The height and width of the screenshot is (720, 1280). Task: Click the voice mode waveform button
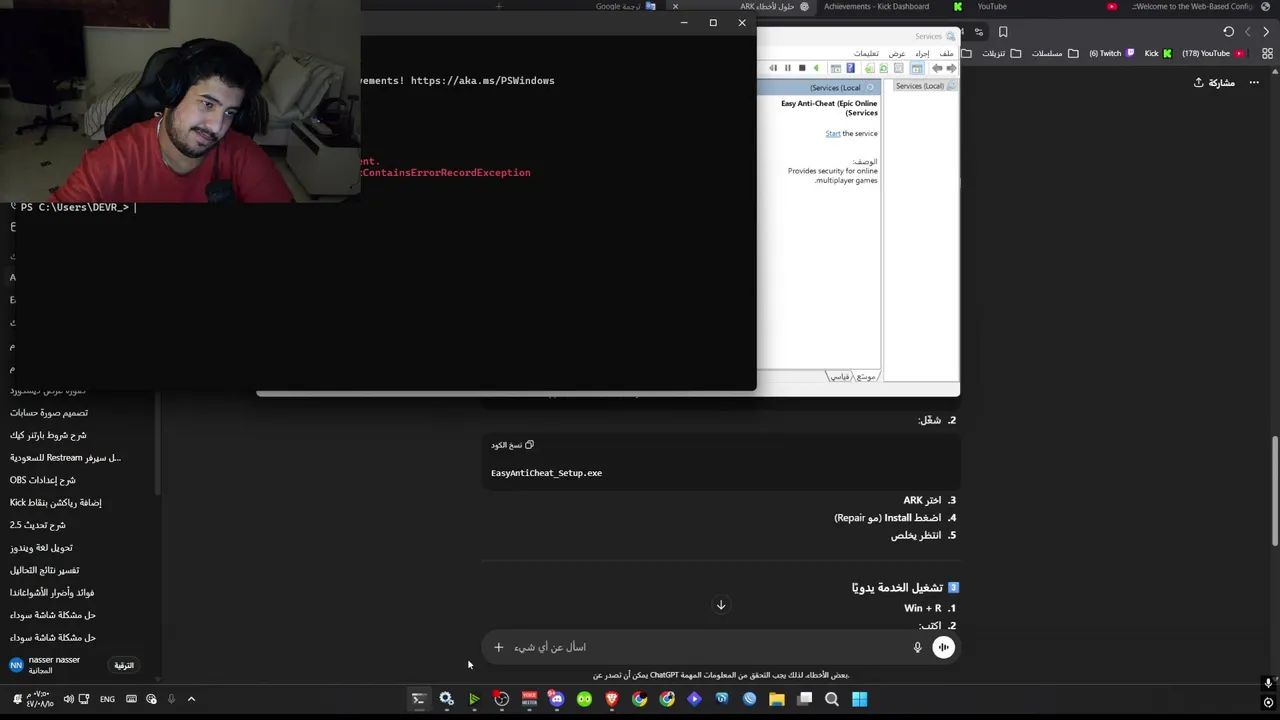943,647
